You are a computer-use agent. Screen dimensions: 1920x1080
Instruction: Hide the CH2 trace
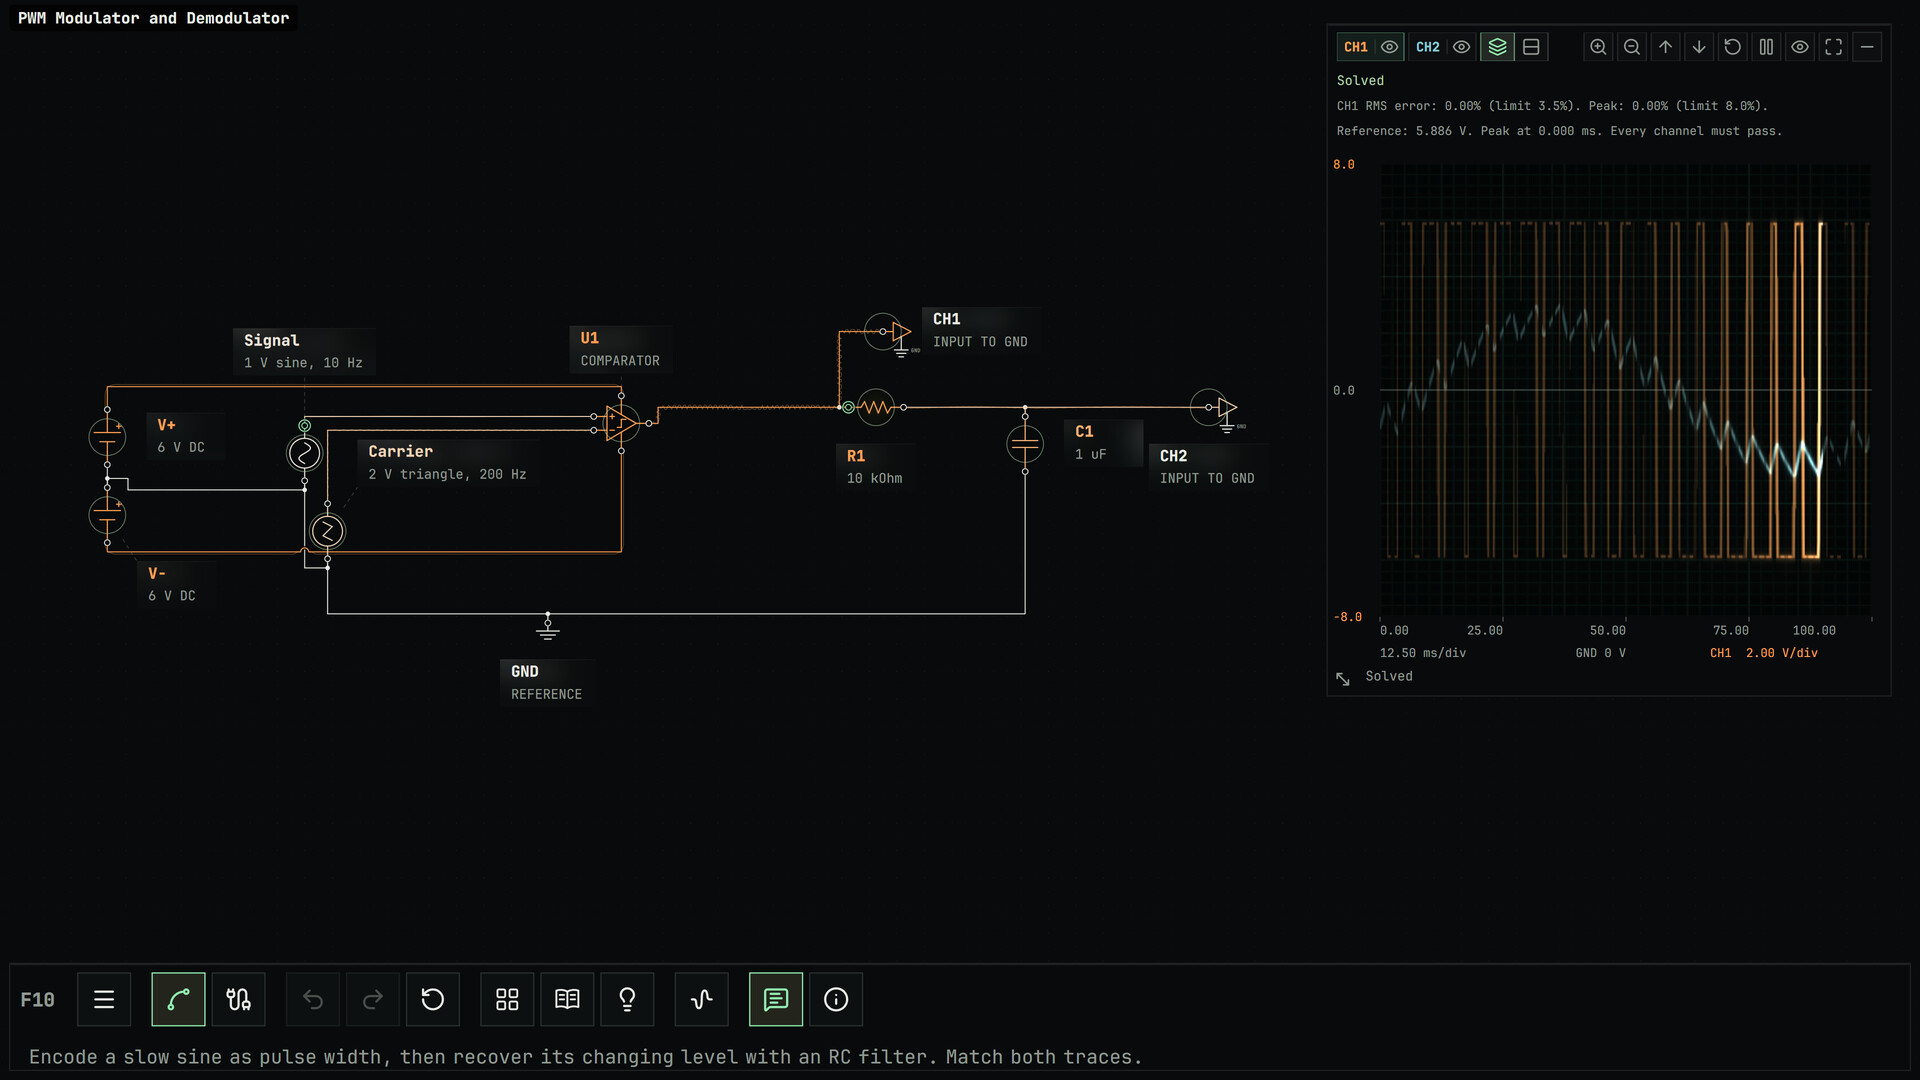pyautogui.click(x=1461, y=47)
